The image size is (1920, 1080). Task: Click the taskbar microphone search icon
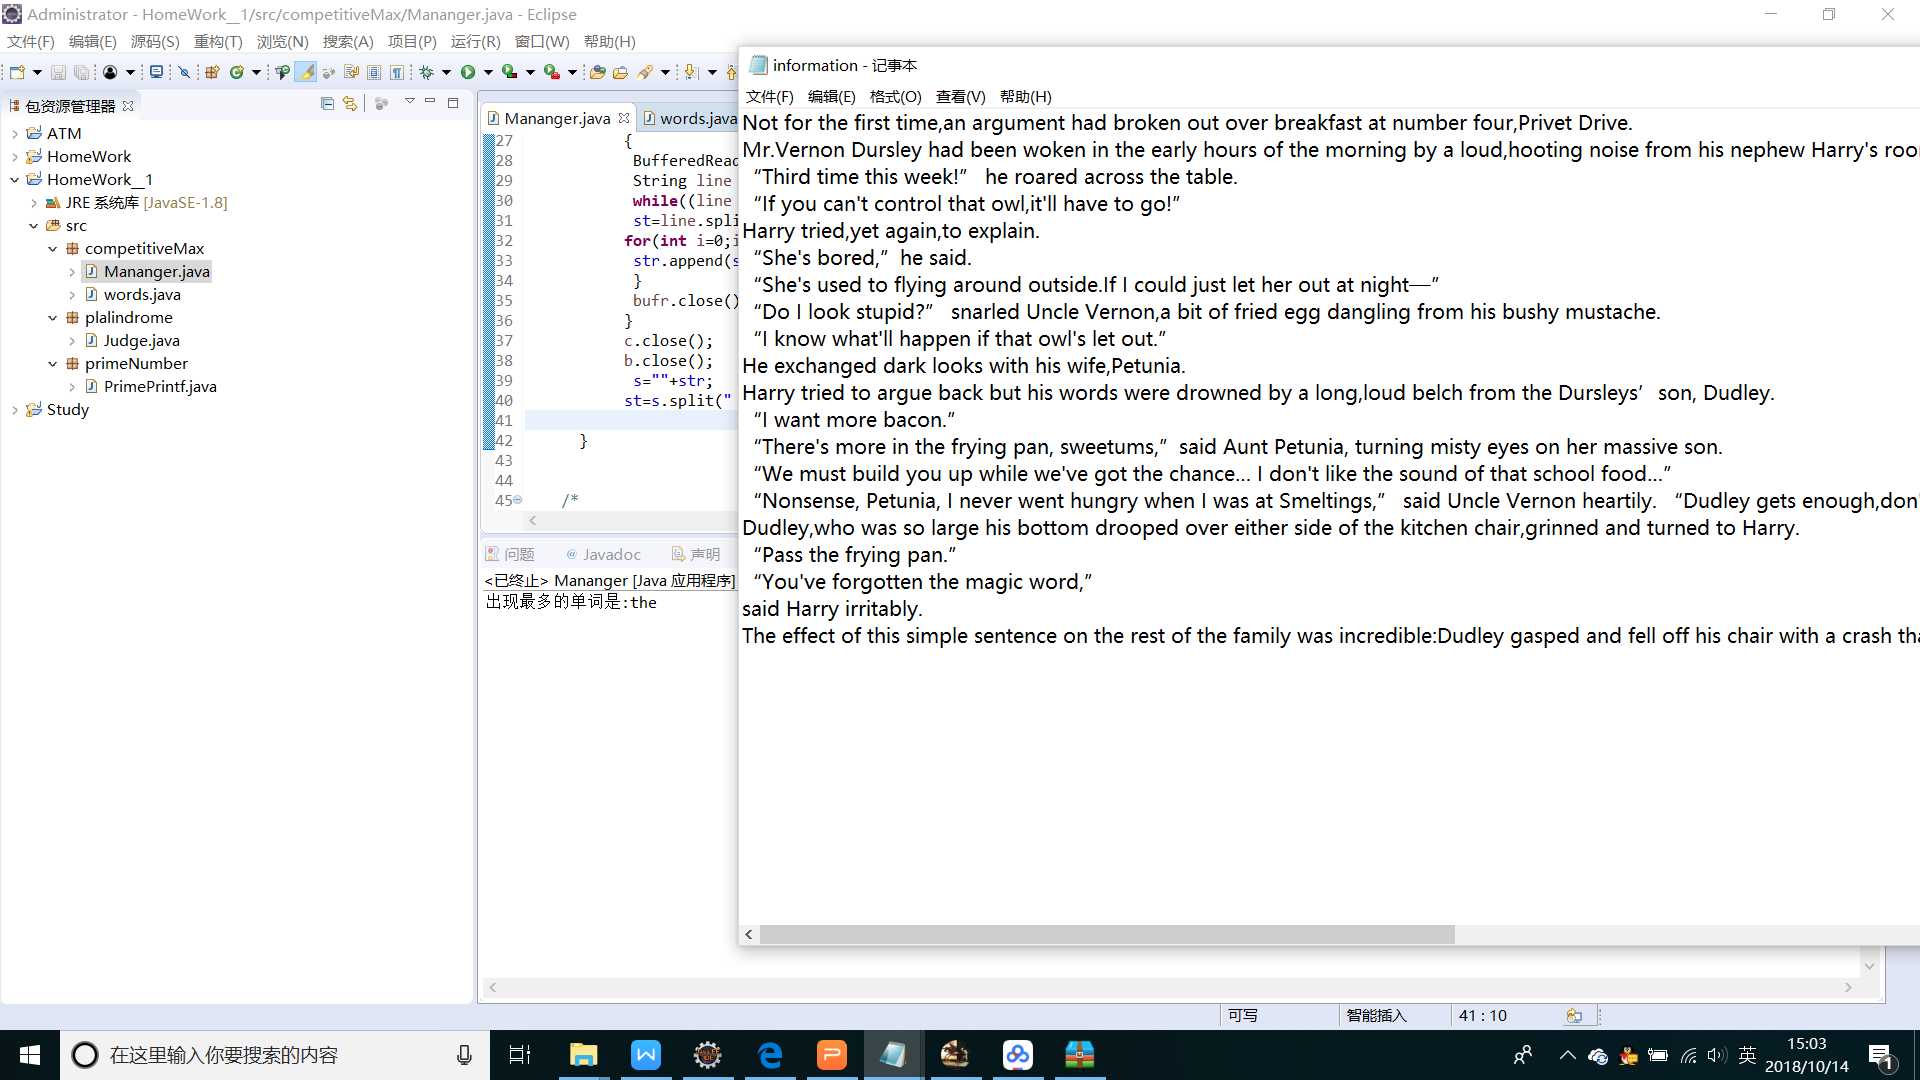click(x=464, y=1055)
